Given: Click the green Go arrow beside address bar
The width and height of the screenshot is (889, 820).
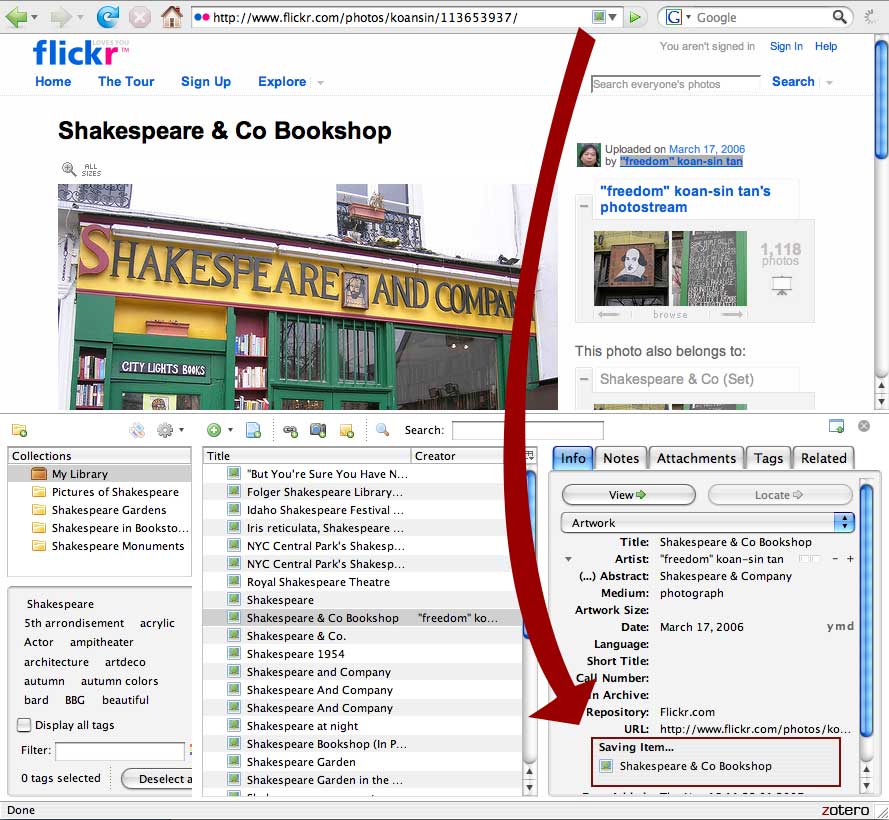Looking at the screenshot, I should coord(635,17).
